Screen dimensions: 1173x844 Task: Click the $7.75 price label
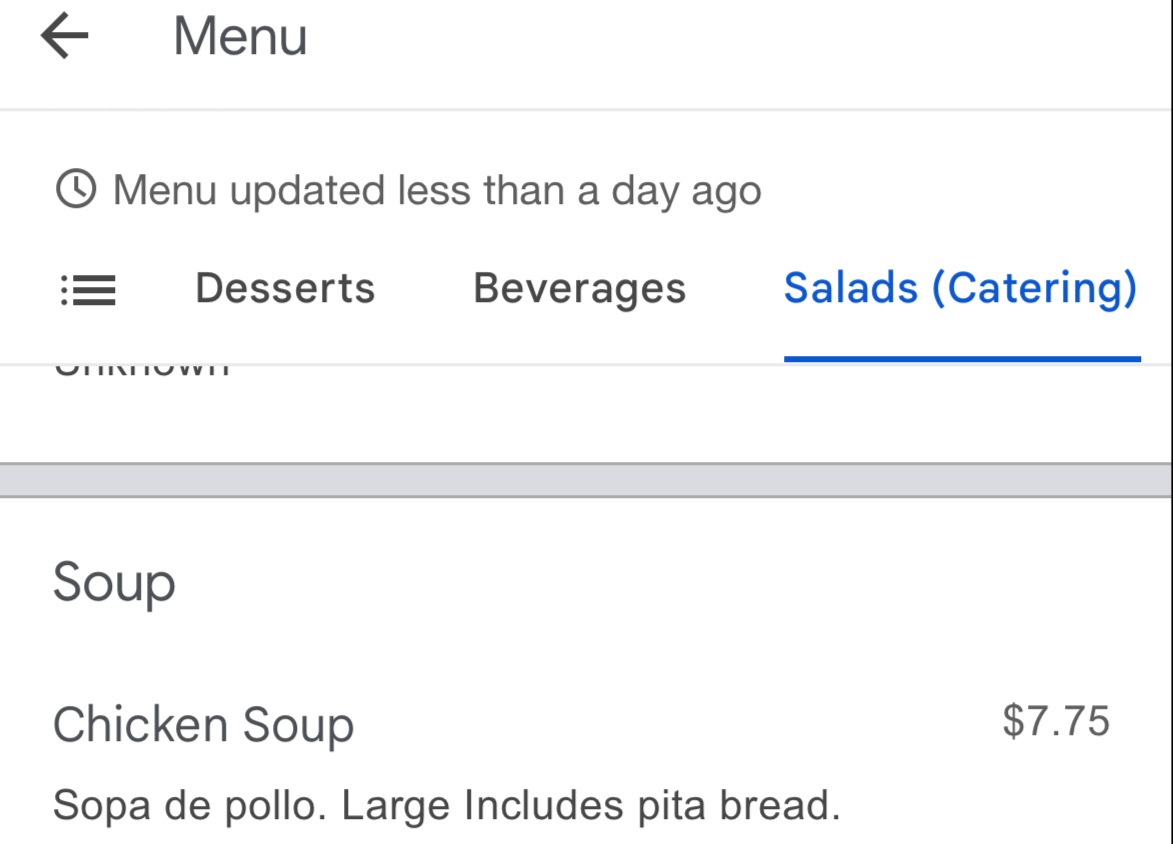coord(1056,721)
